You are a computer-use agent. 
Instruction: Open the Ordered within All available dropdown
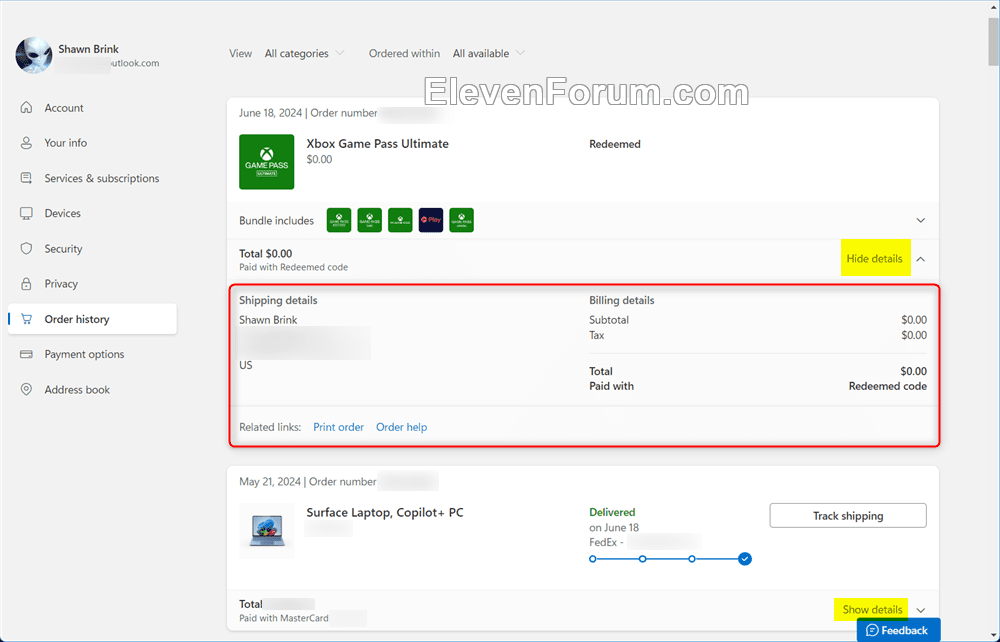(489, 54)
